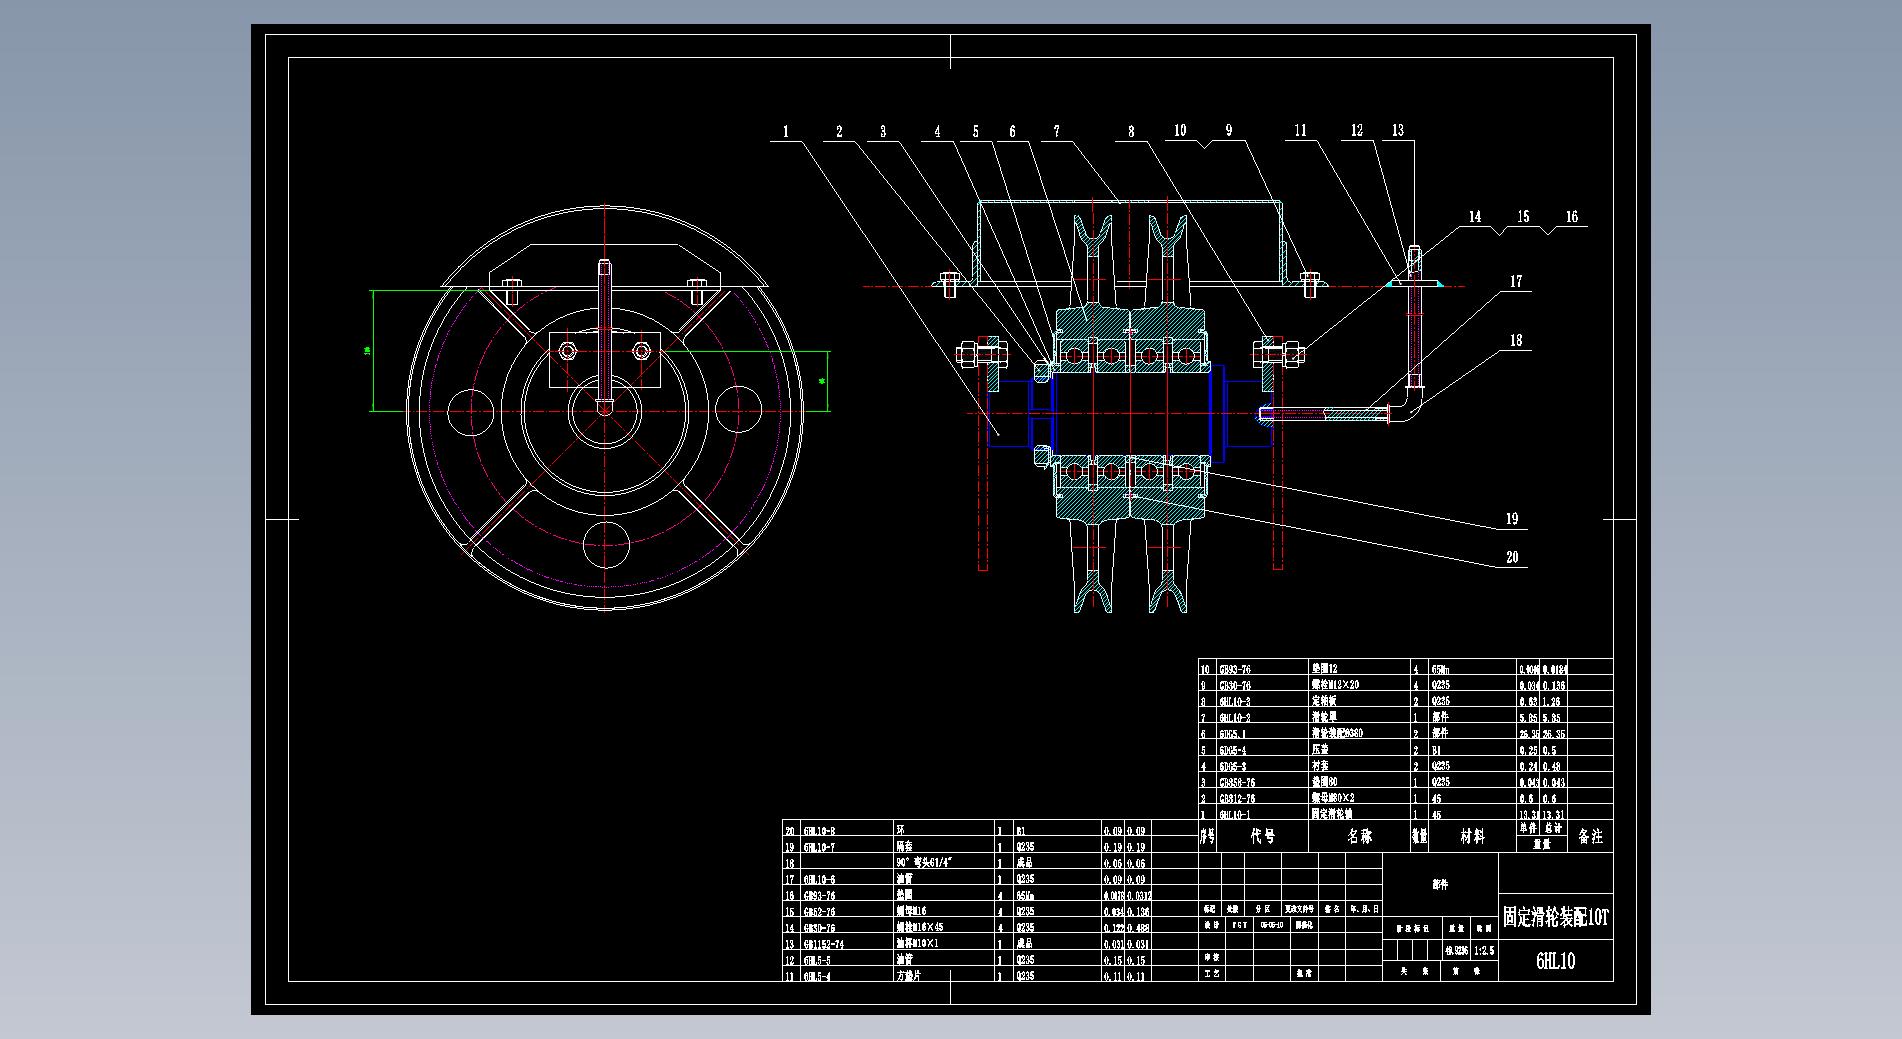Click the 1:2.5 scale cell
Image resolution: width=1902 pixels, height=1039 pixels.
(1484, 951)
